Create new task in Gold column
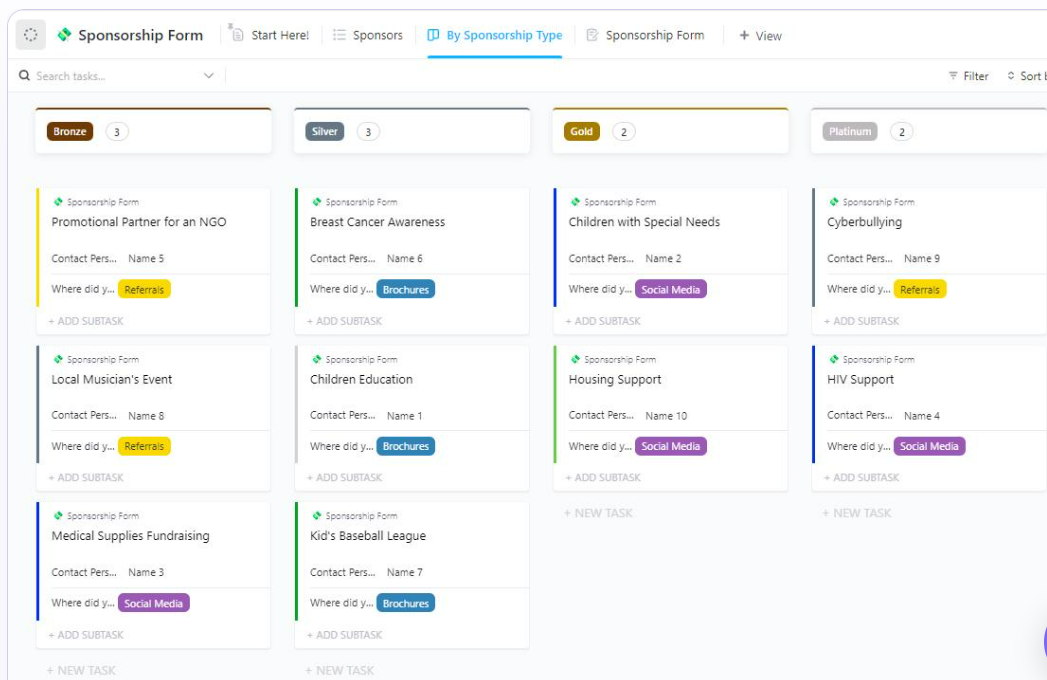 pyautogui.click(x=598, y=513)
